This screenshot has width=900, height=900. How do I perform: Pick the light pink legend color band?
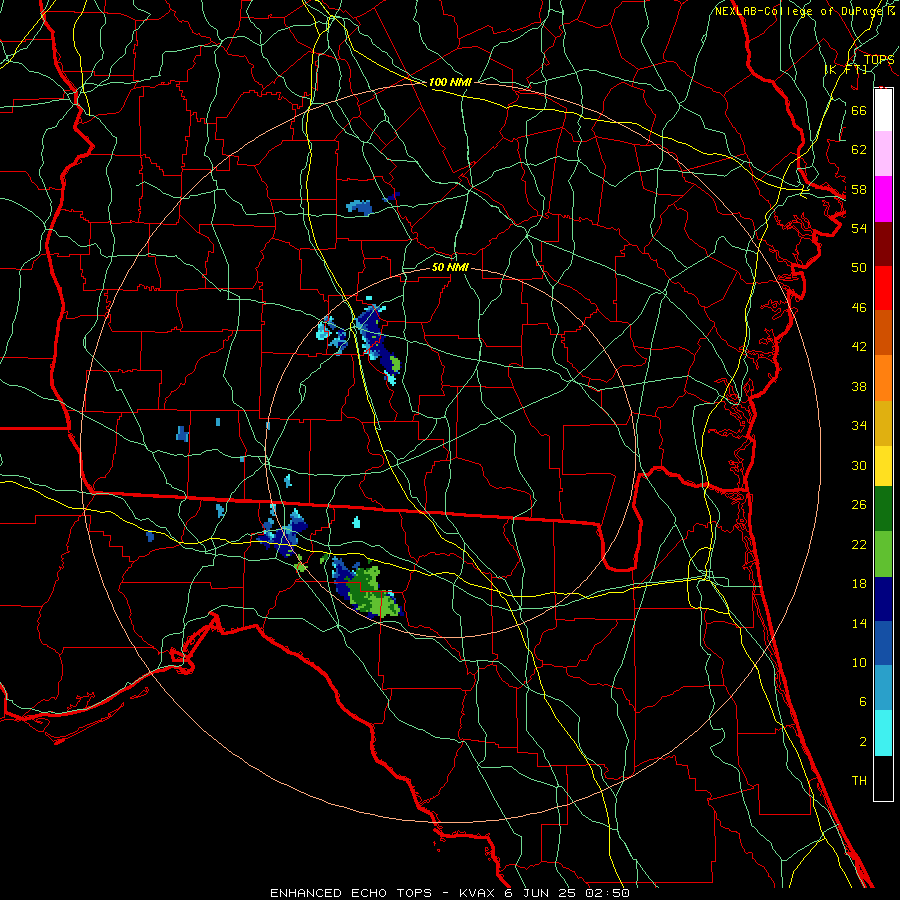[883, 153]
